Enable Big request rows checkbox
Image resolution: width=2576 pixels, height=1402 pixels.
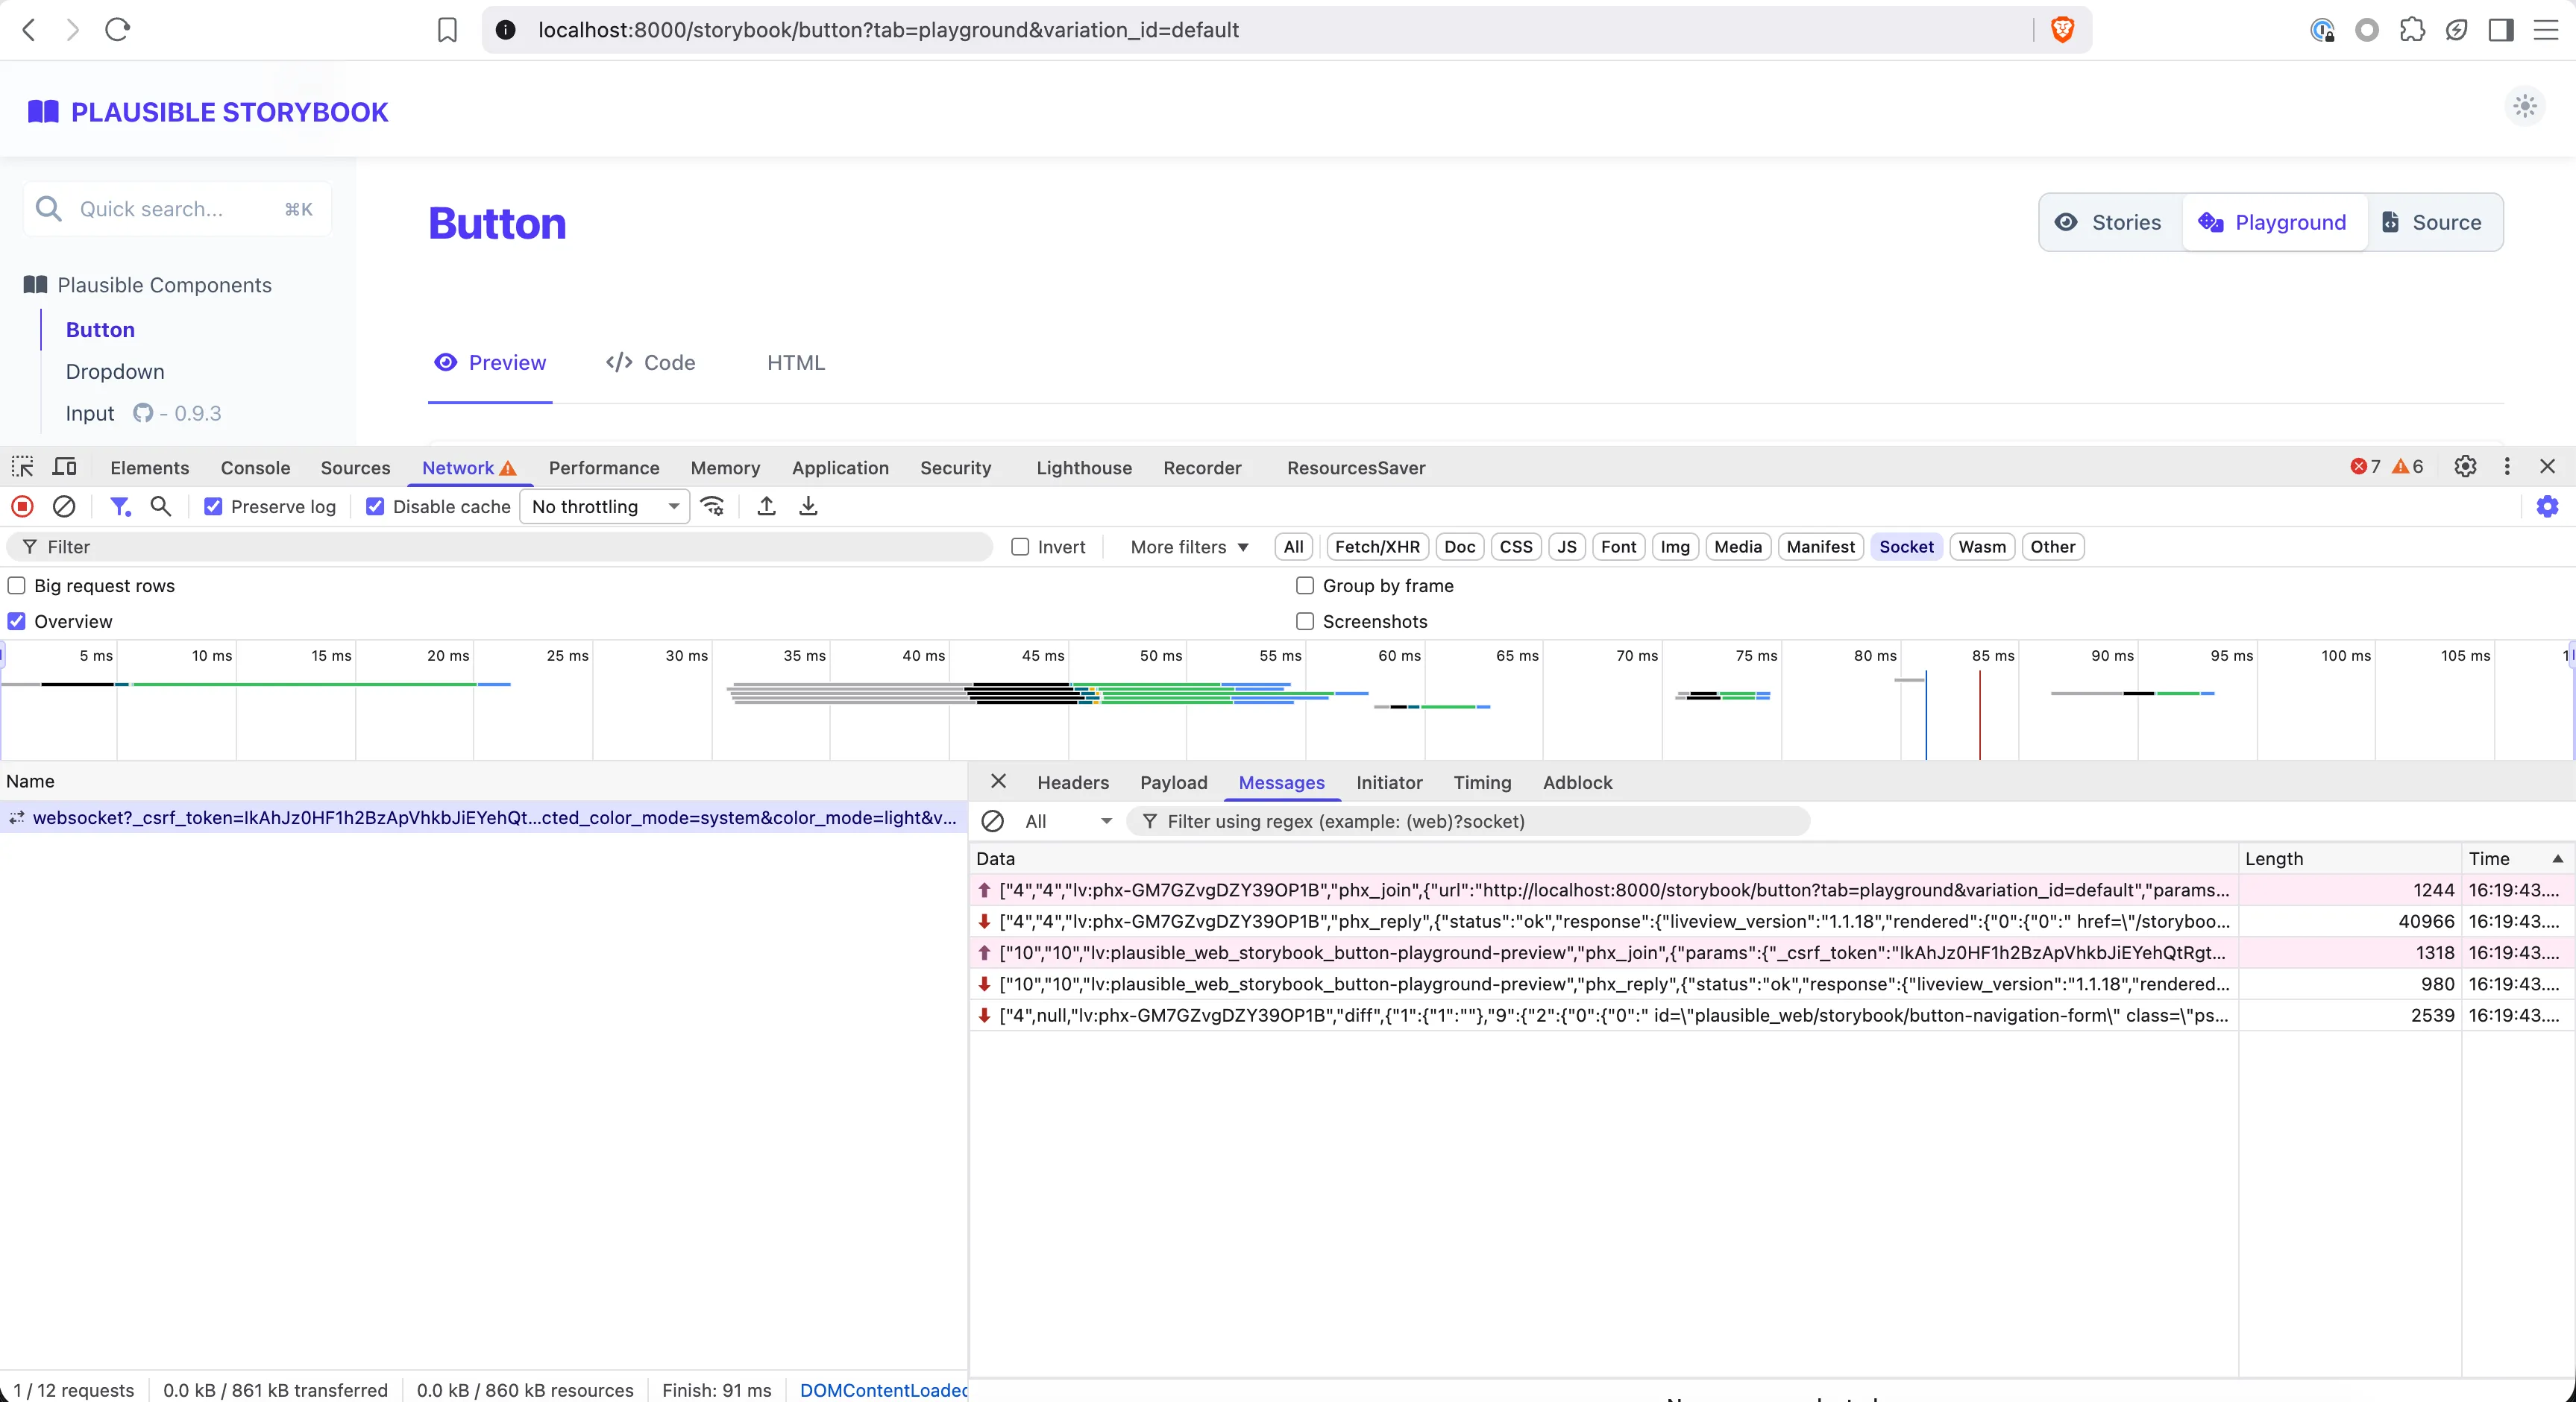pos(17,585)
